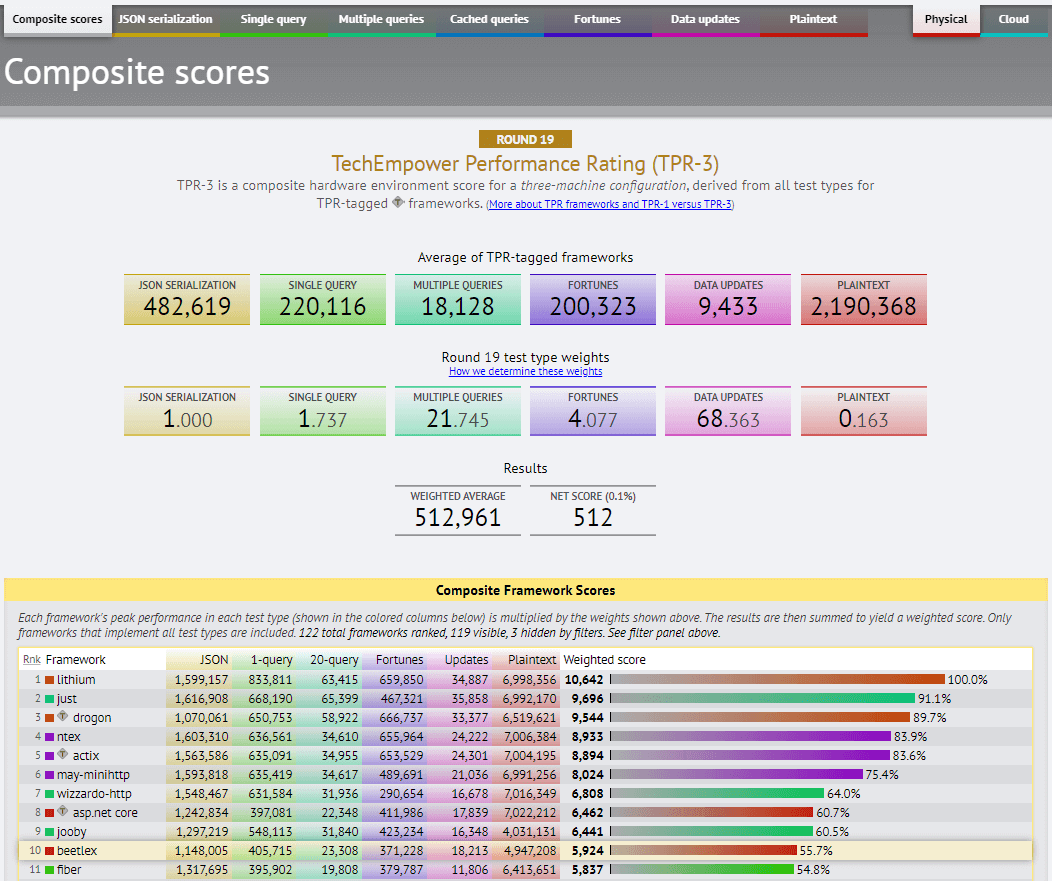Select the Composite scores tab
The height and width of the screenshot is (881, 1052).
(56, 18)
